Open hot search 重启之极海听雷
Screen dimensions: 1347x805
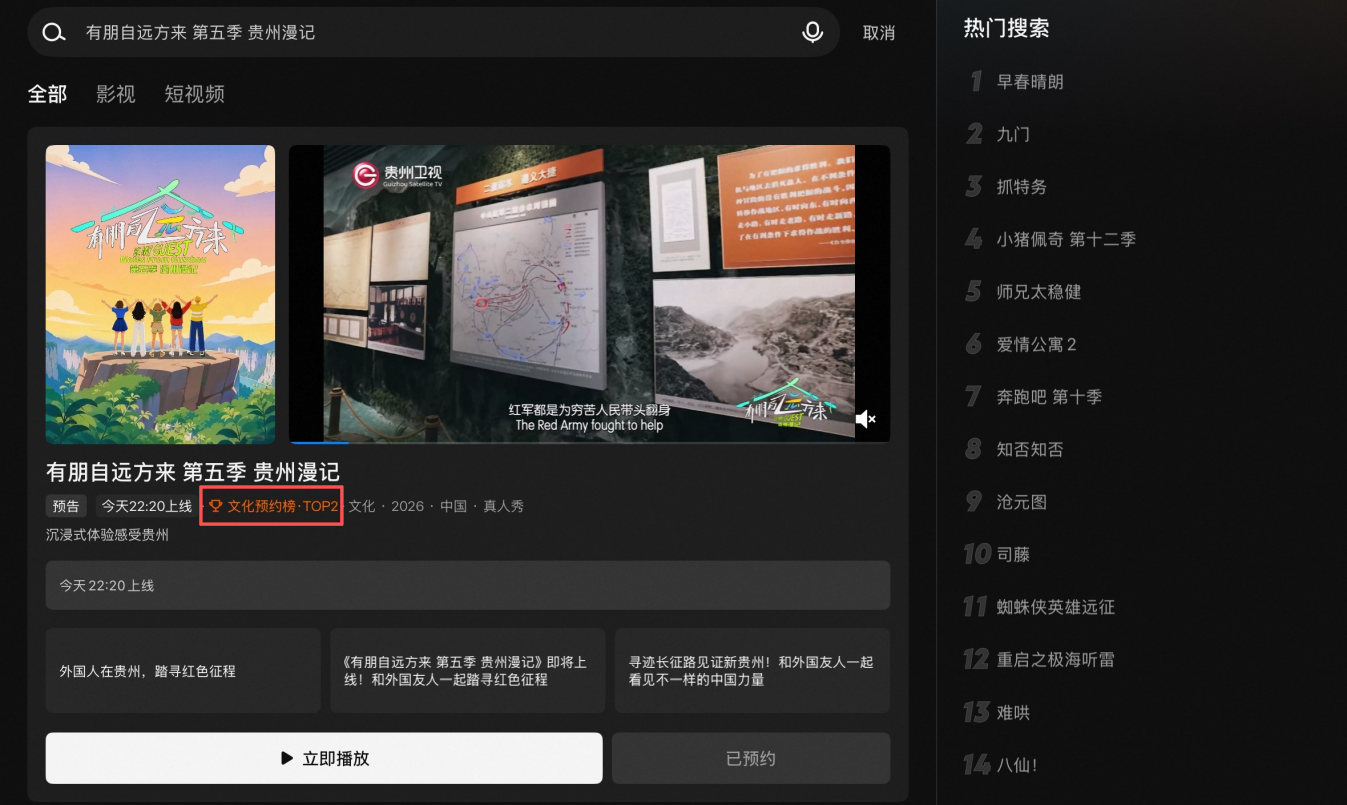[x=1056, y=660]
